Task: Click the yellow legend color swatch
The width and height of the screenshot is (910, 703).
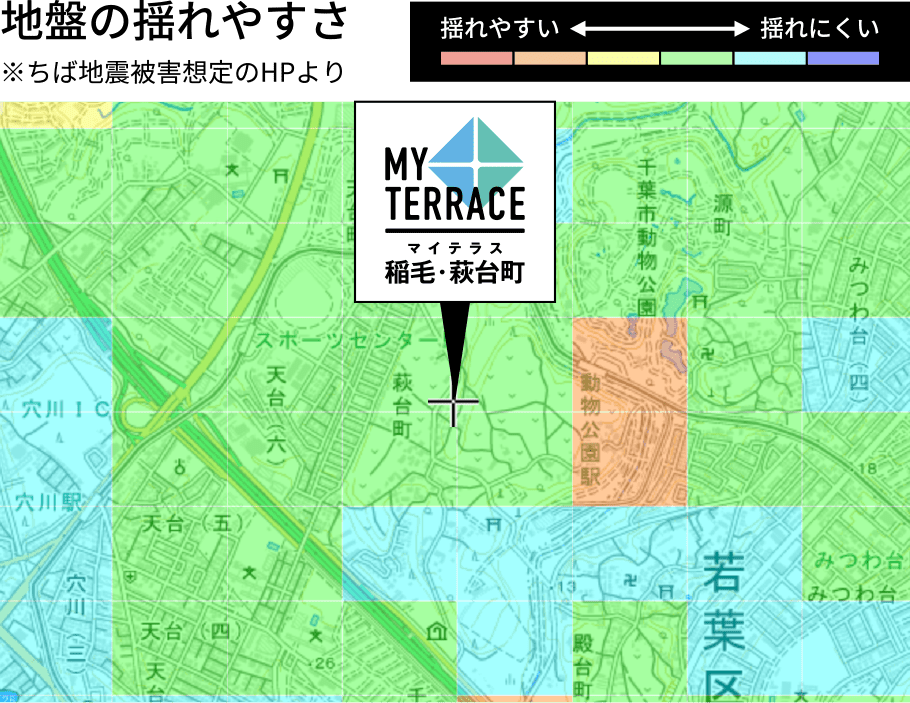Action: coord(623,58)
